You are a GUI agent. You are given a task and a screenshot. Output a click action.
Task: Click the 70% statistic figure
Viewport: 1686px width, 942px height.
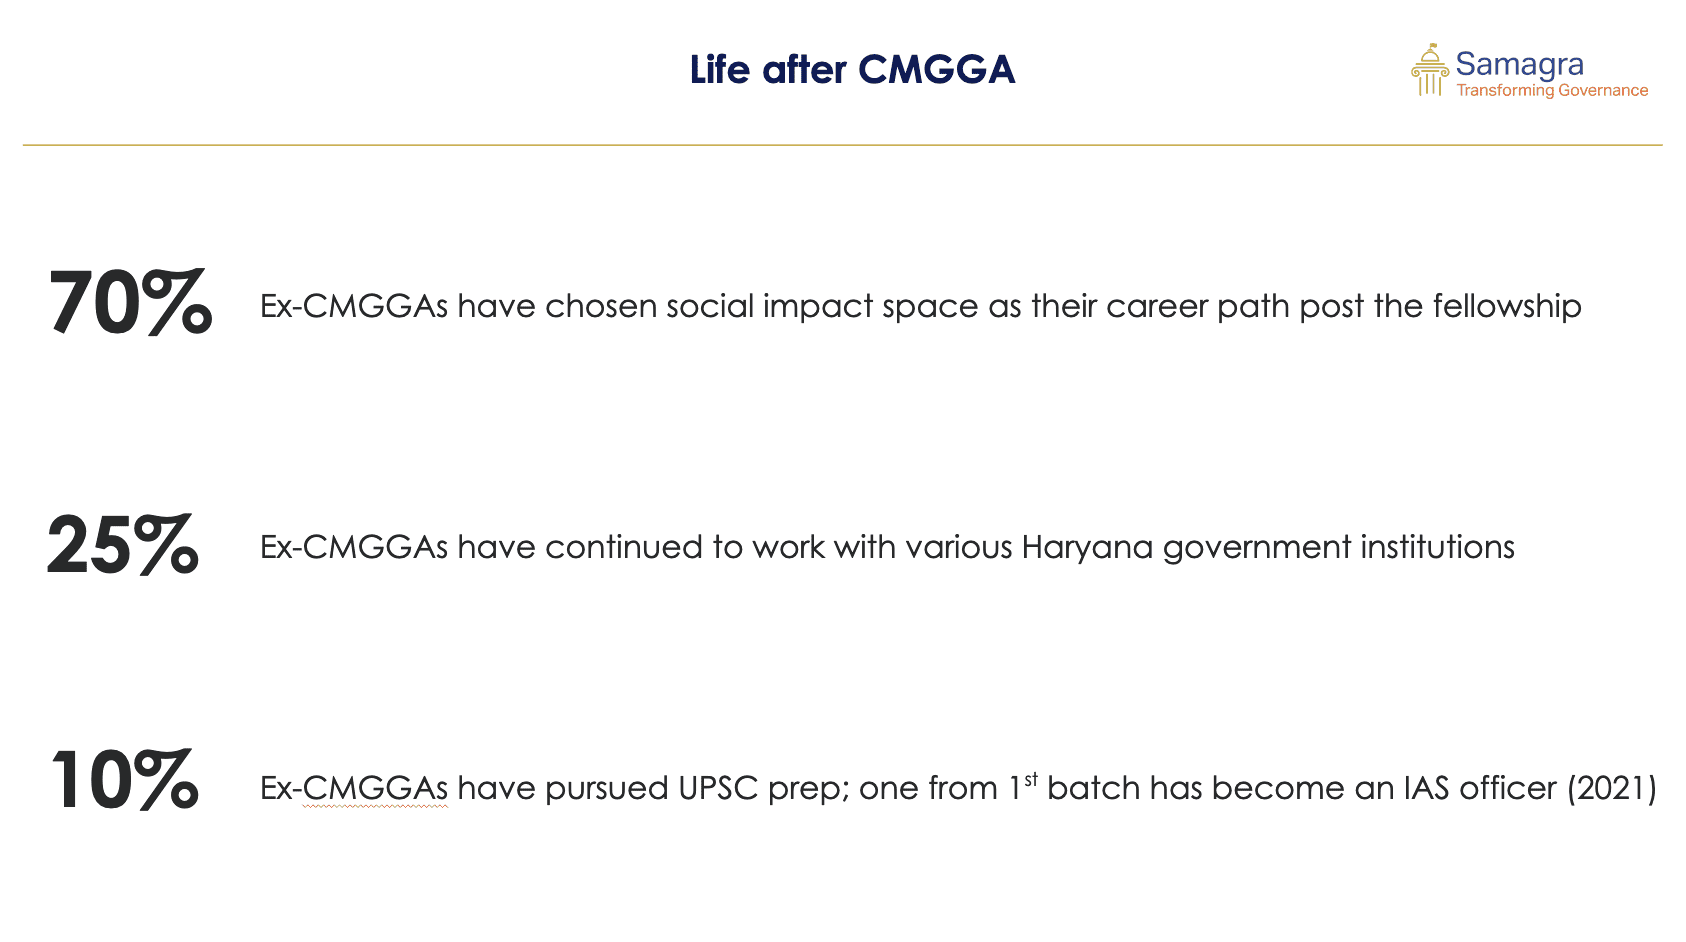click(x=130, y=303)
